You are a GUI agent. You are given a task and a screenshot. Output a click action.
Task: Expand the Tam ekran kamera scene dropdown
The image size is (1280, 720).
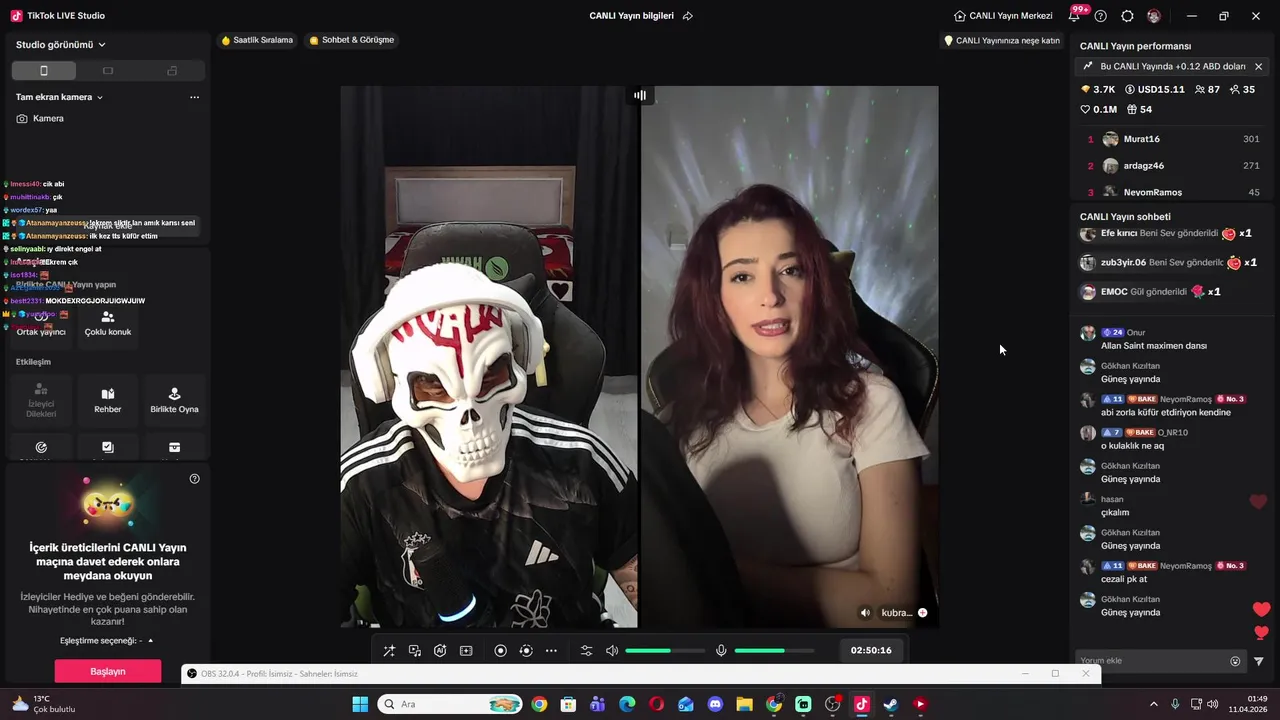tap(60, 97)
